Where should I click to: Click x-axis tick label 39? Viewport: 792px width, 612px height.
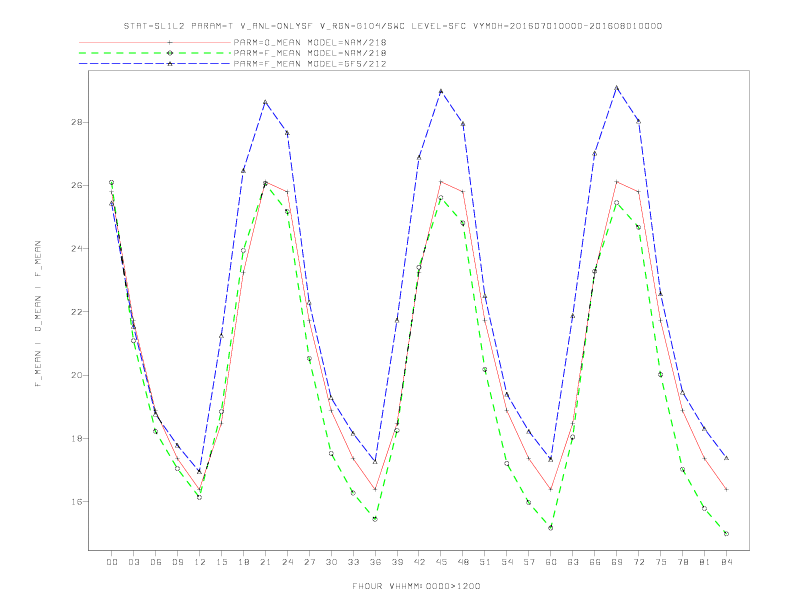click(397, 562)
